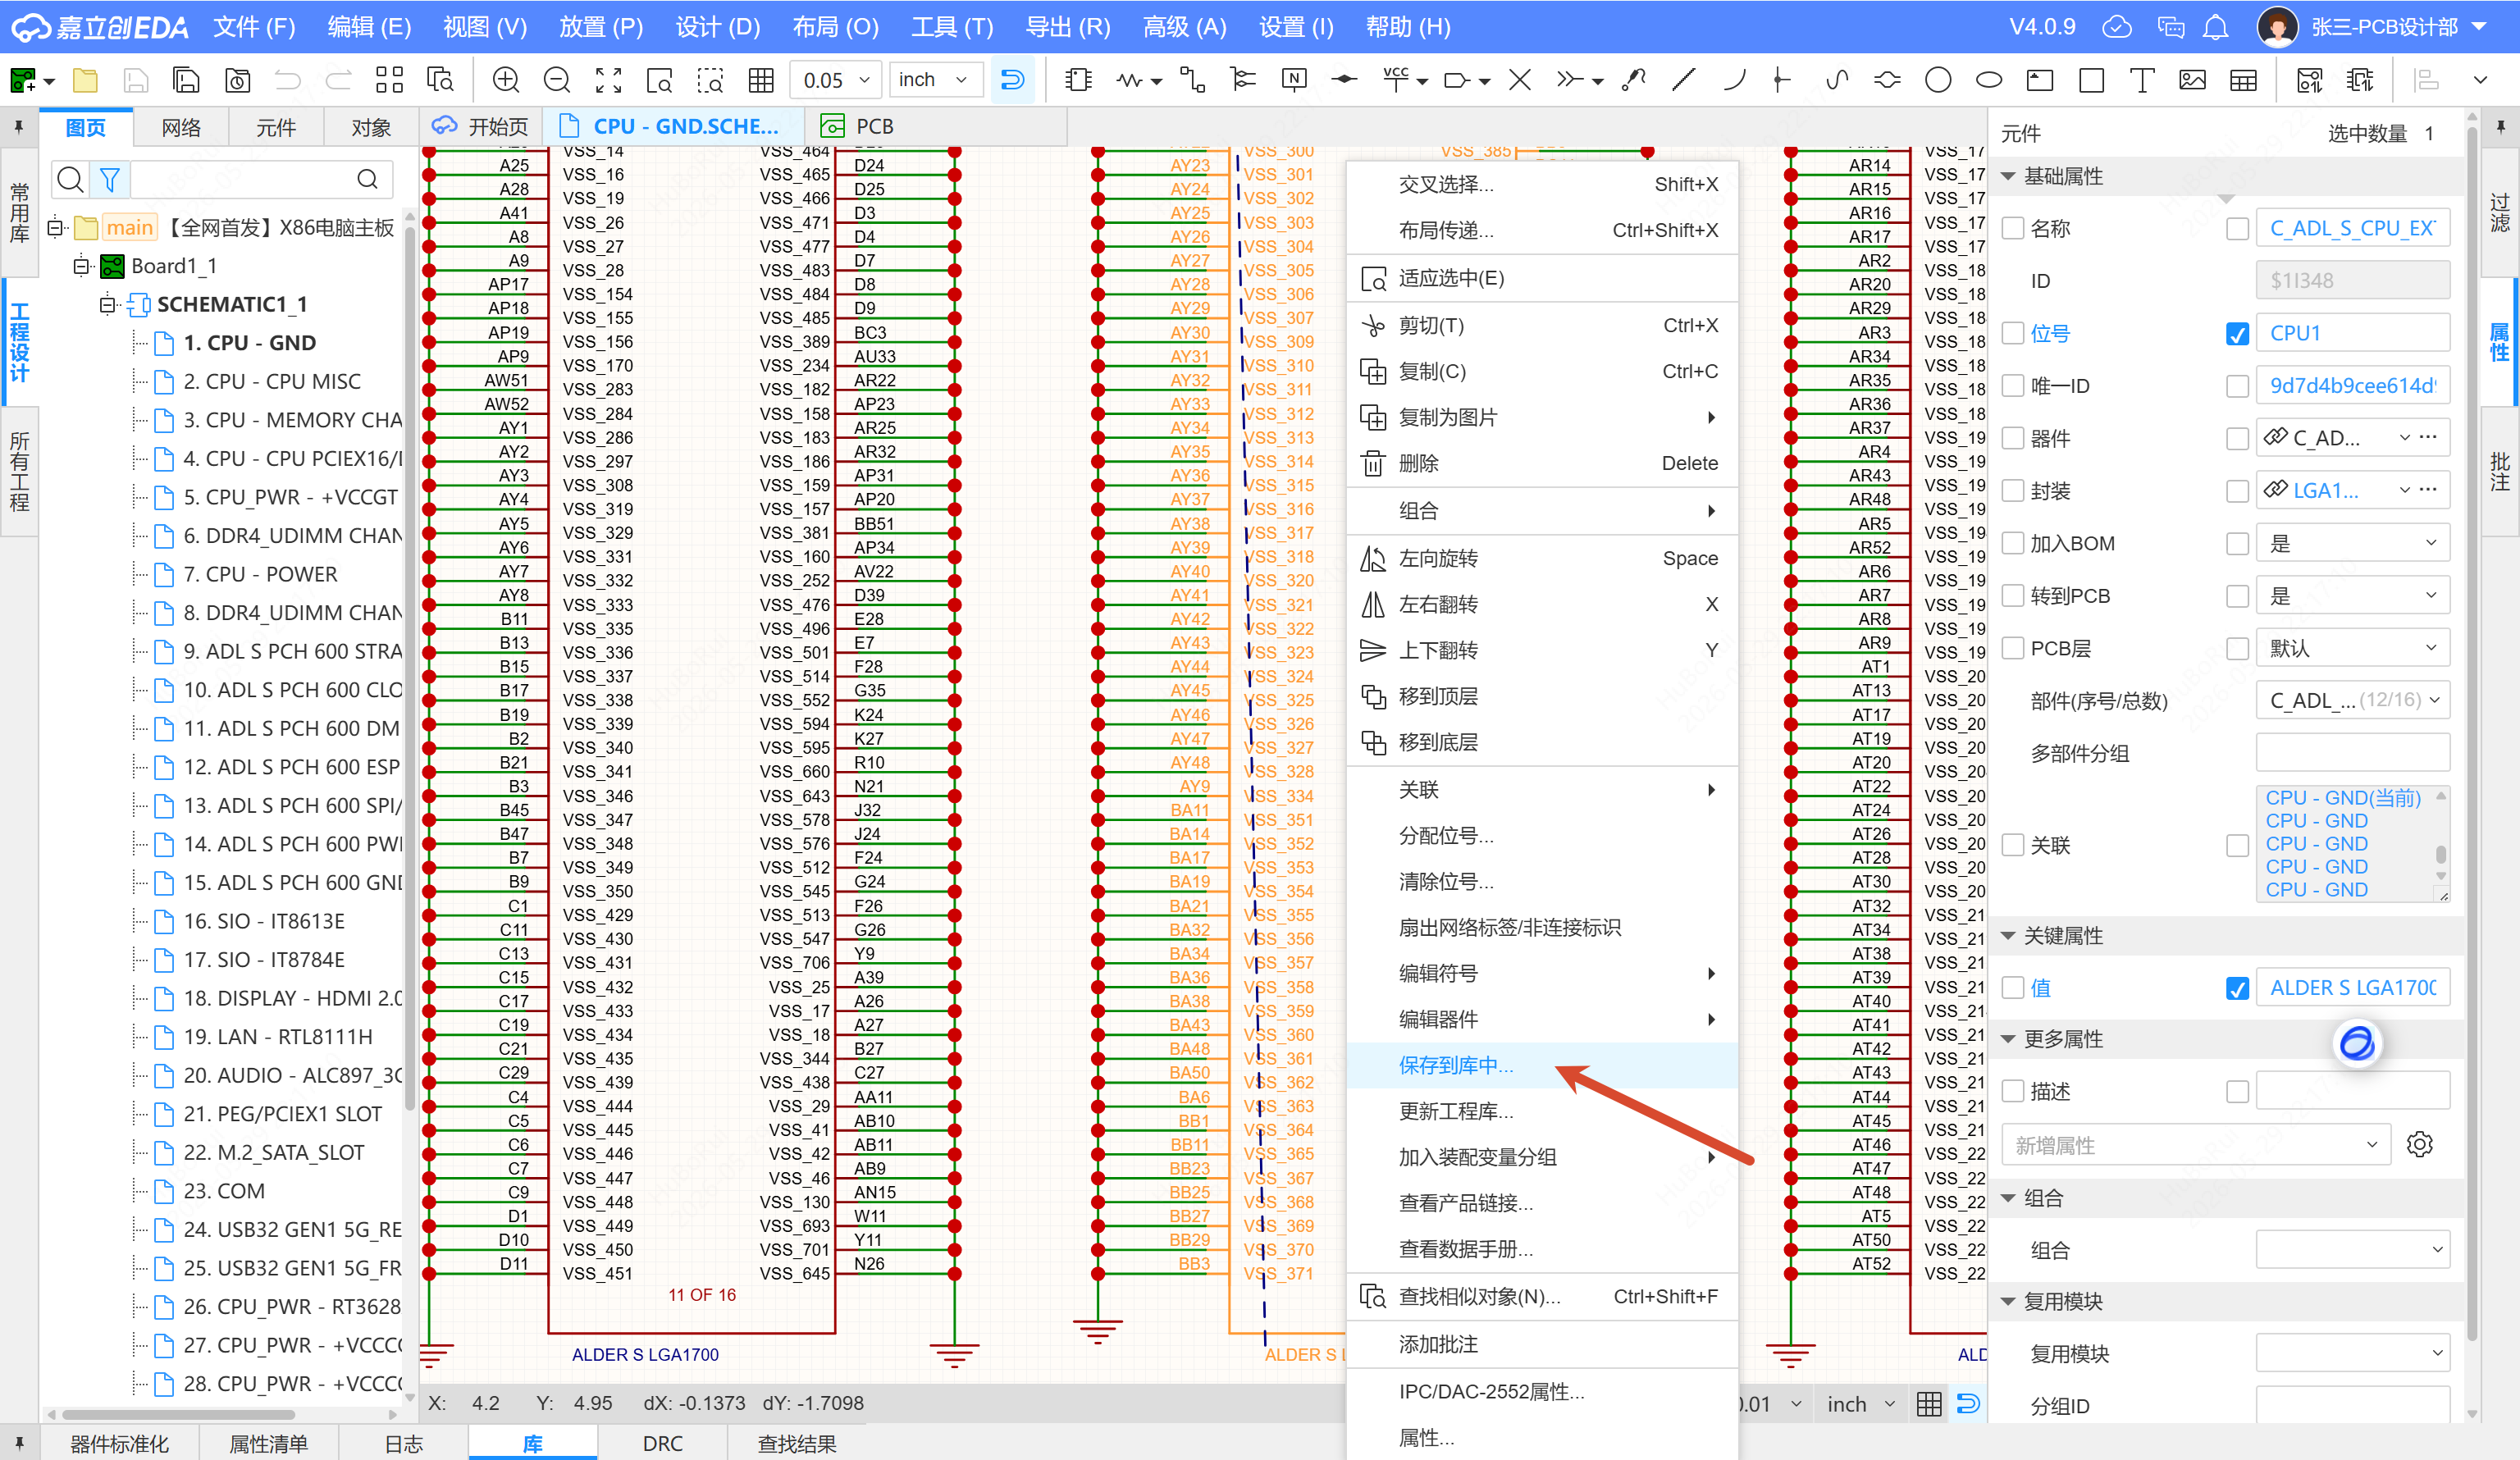Select the ellipse drawing tool
The image size is (2520, 1460).
(1989, 80)
